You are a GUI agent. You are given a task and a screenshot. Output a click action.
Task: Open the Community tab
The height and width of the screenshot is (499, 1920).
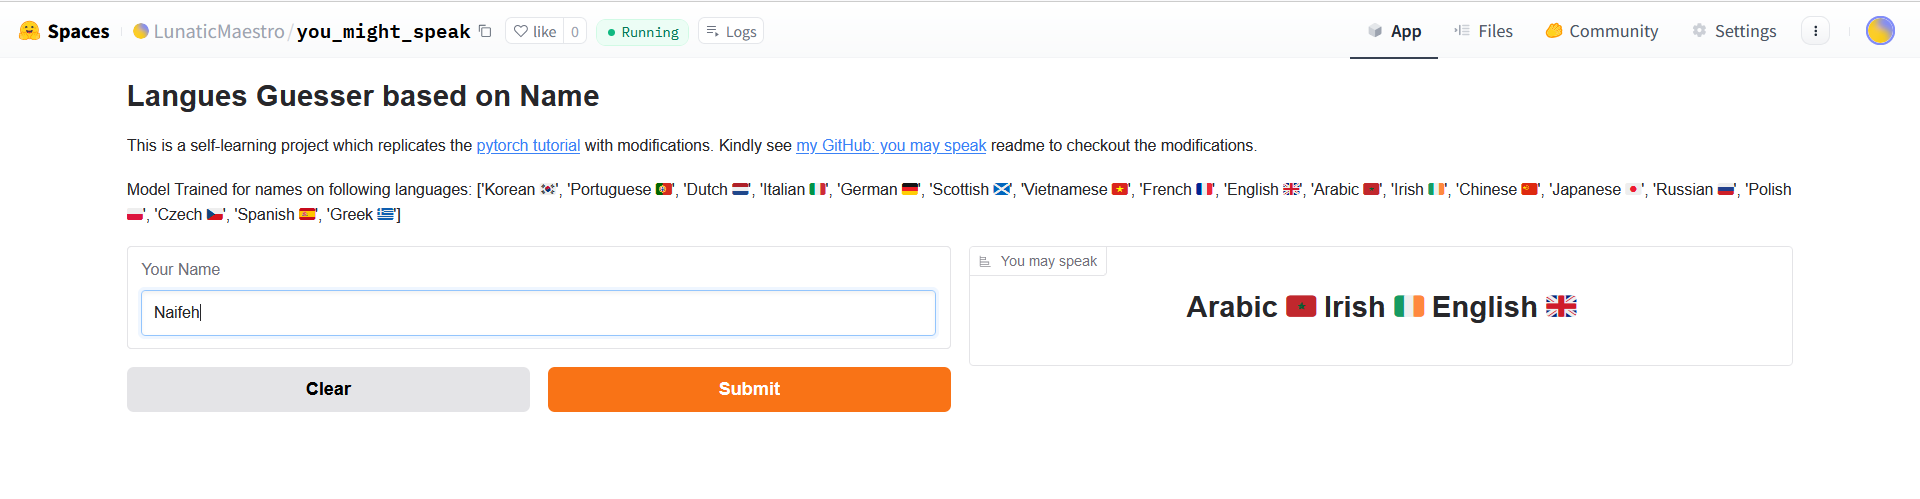click(1602, 31)
